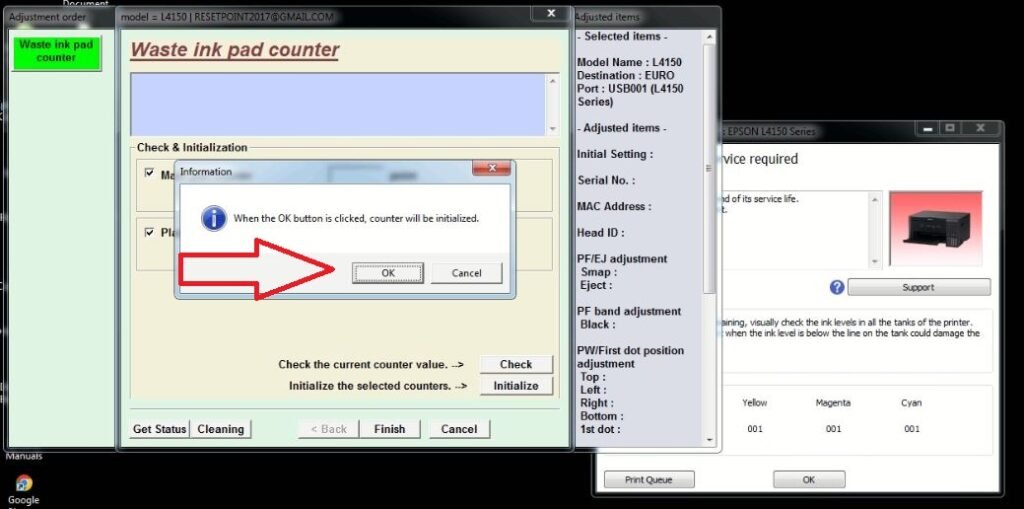Click the Finish button
The height and width of the screenshot is (509, 1024).
coord(390,429)
